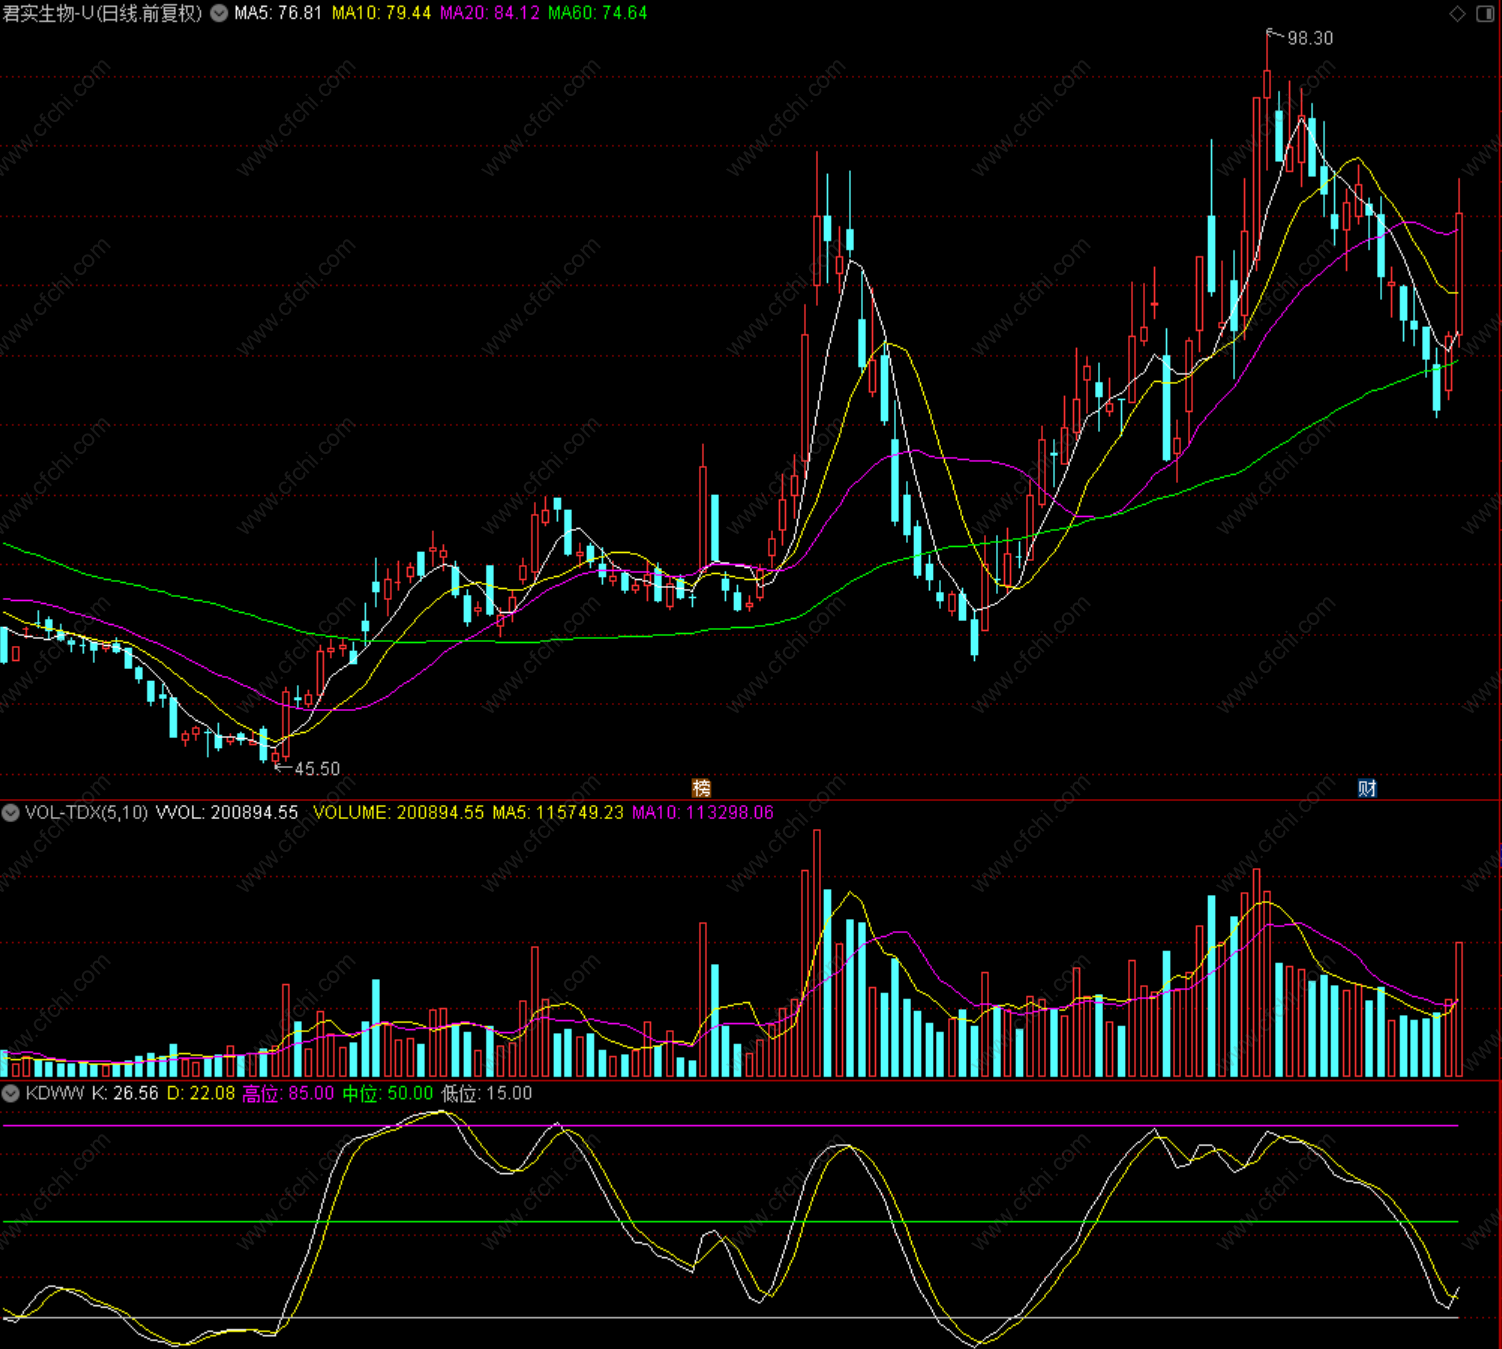This screenshot has width=1502, height=1349.
Task: Click the 榜 marker on the chart axis
Action: coord(701,788)
